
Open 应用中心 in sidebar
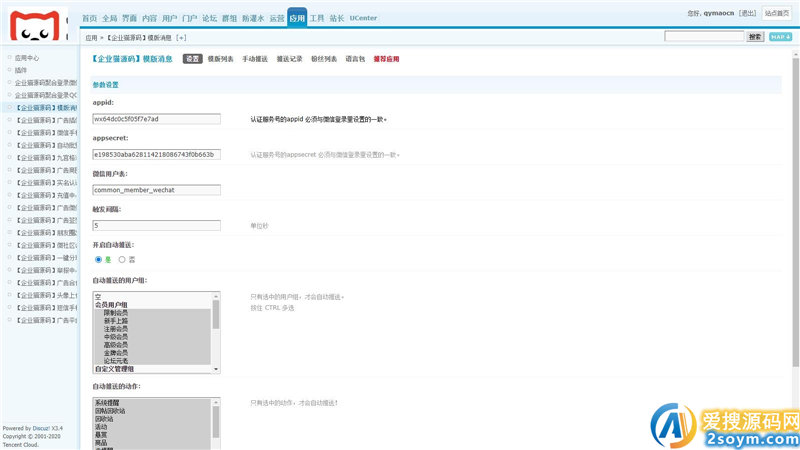pos(27,58)
